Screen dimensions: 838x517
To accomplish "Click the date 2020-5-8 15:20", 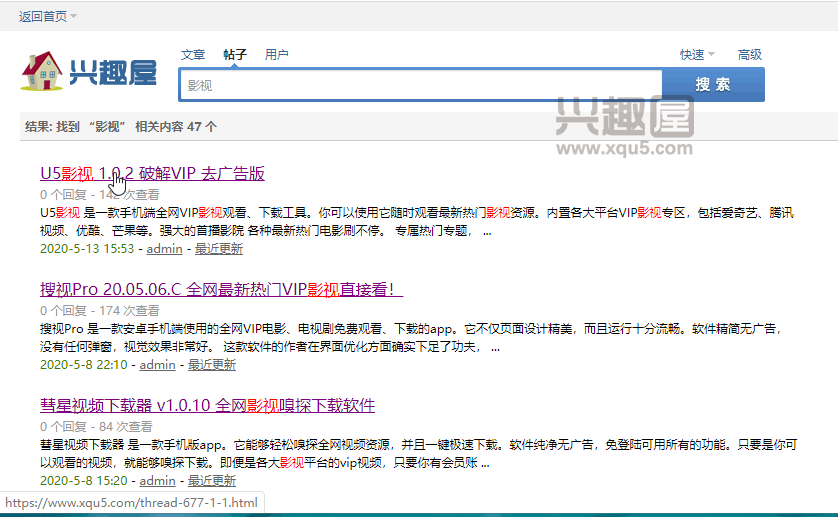I will (x=84, y=481).
